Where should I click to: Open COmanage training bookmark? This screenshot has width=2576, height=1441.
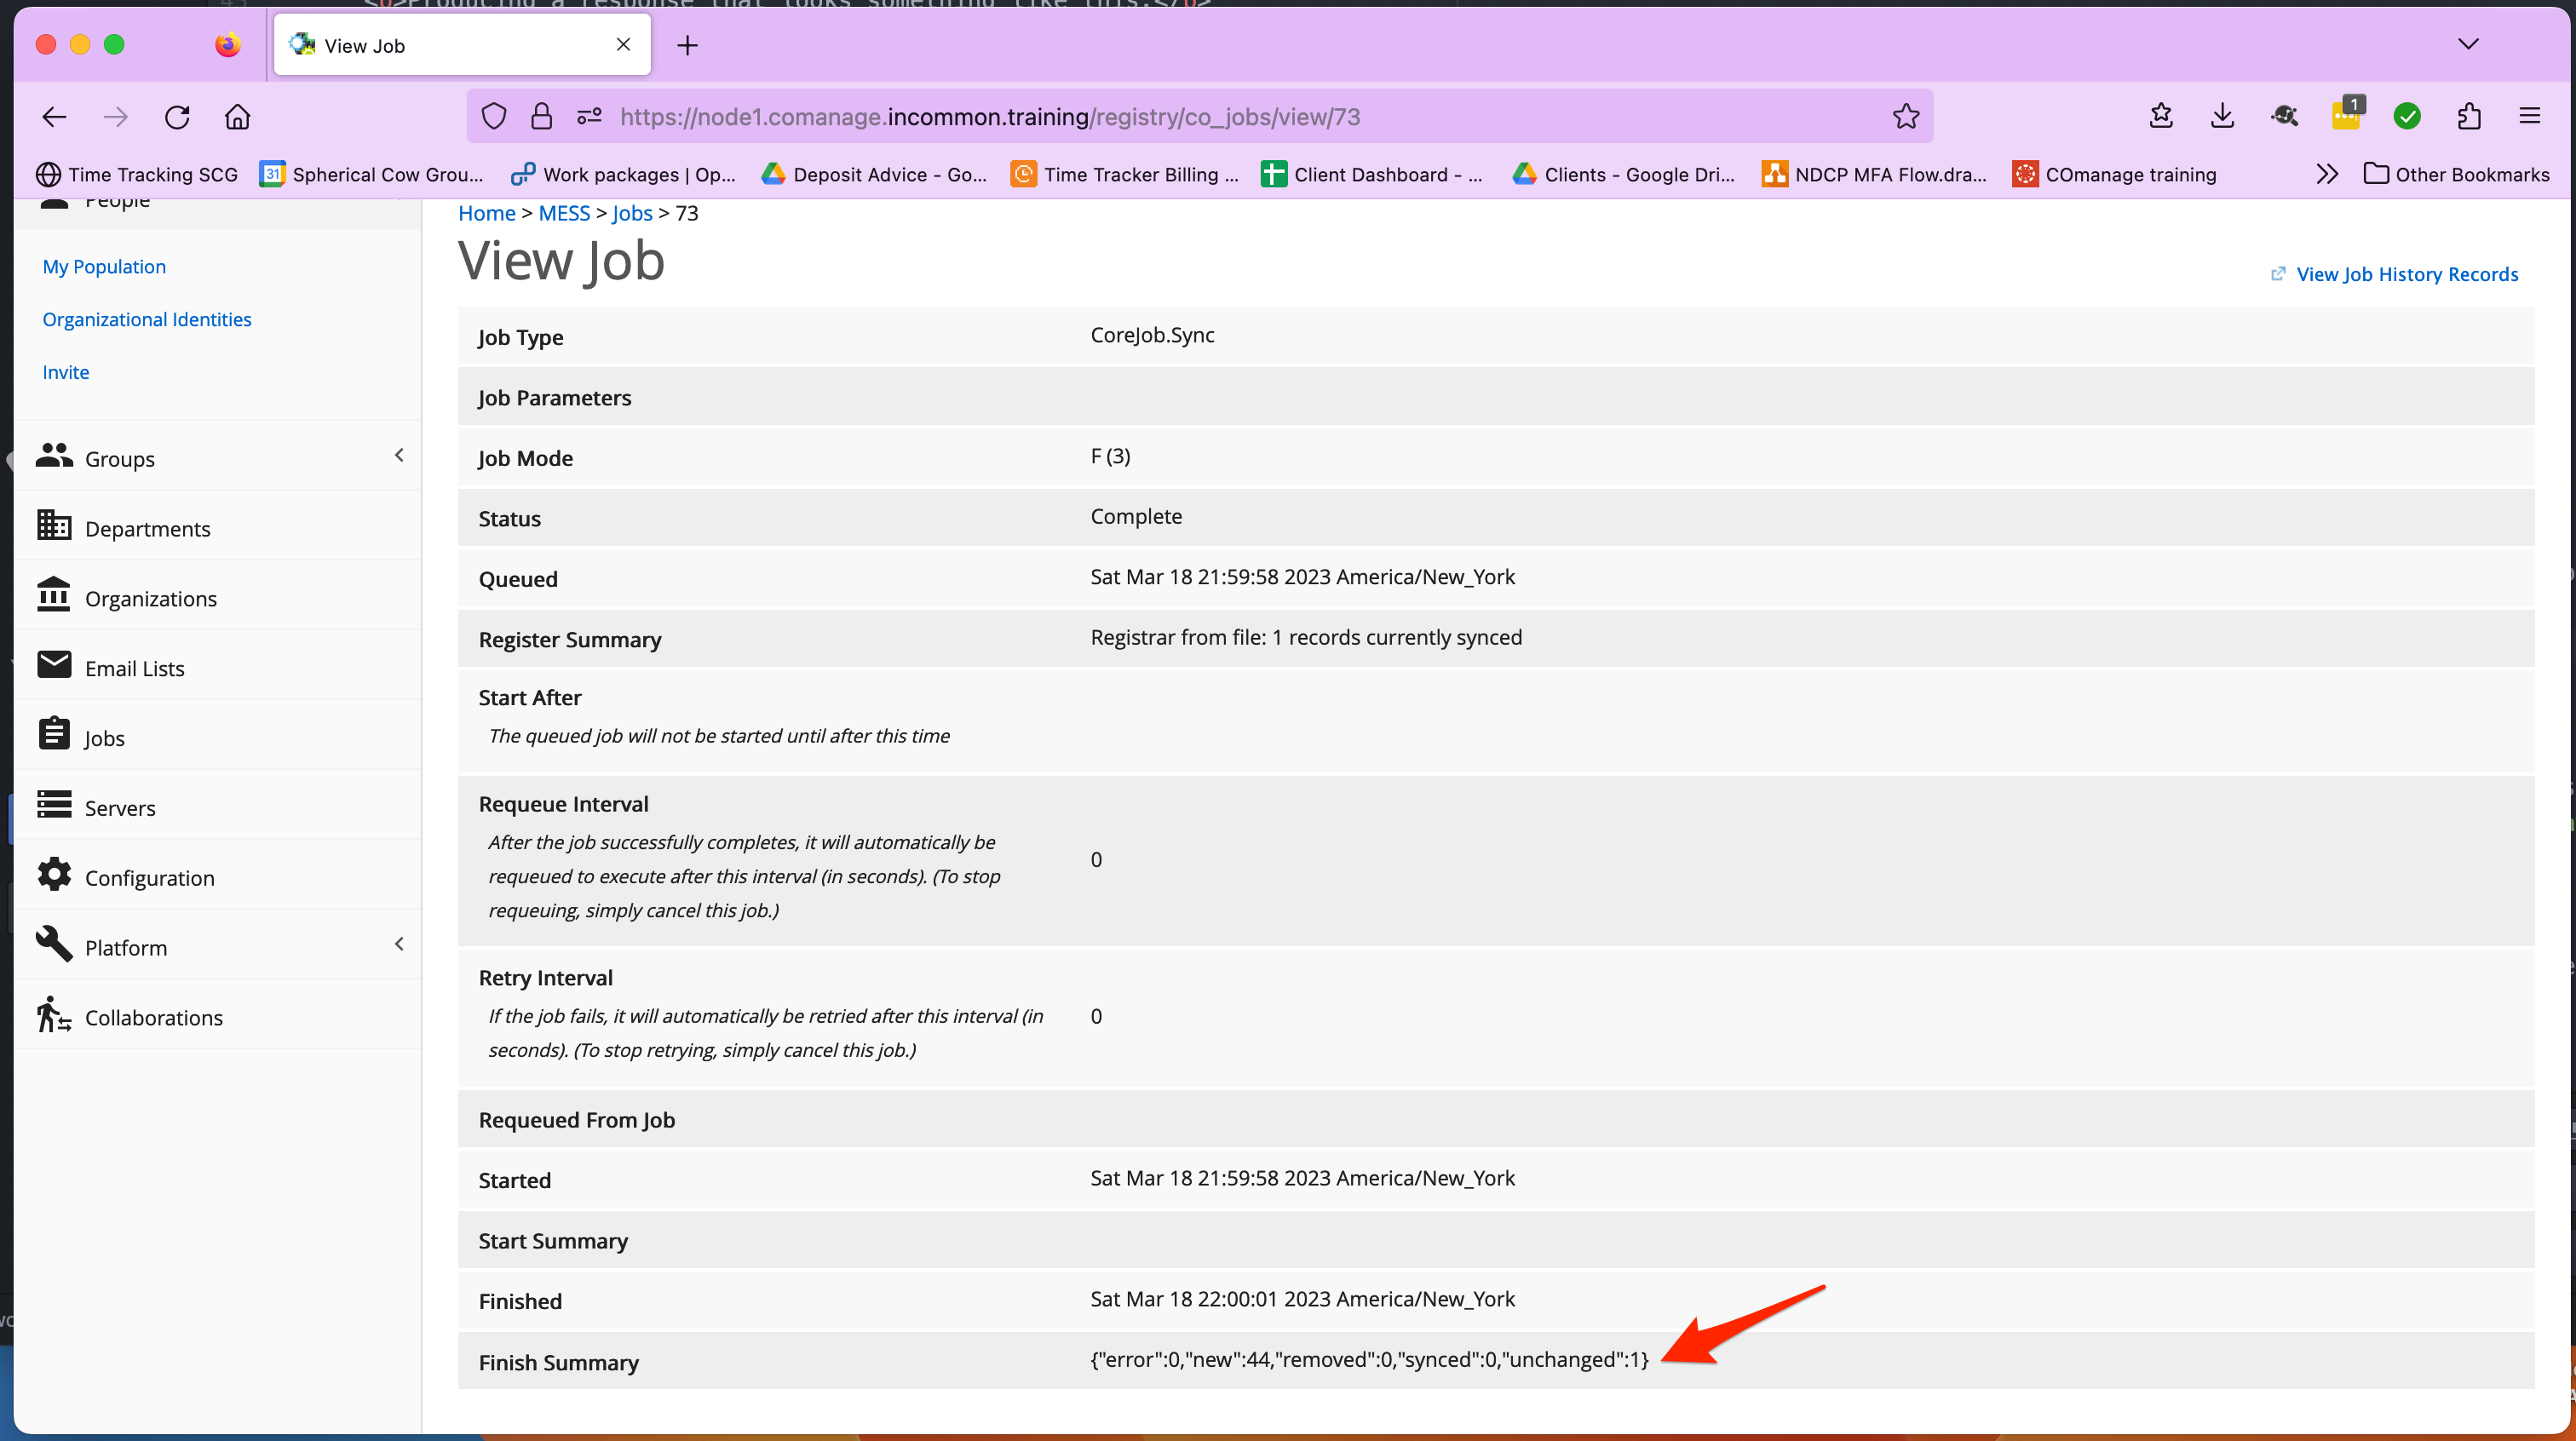2114,174
